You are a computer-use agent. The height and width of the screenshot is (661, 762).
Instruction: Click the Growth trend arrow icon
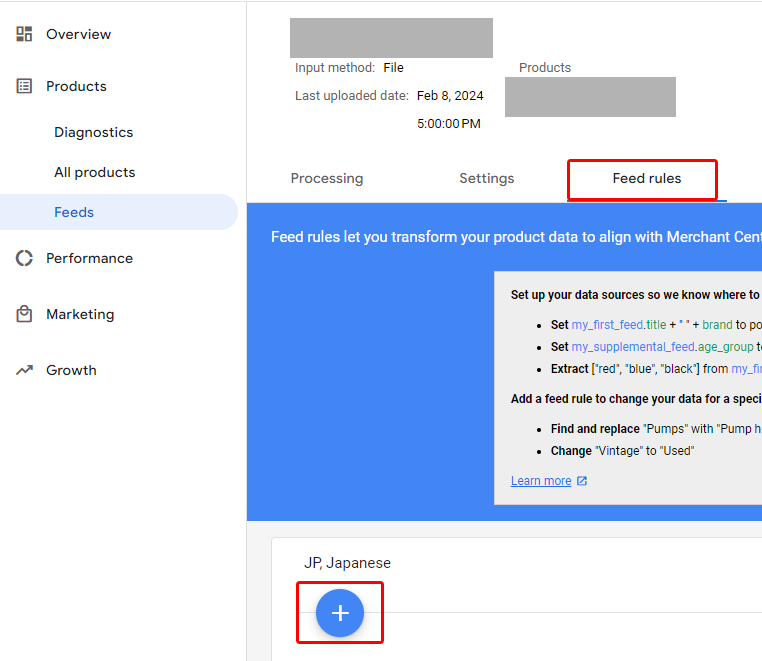pos(24,370)
